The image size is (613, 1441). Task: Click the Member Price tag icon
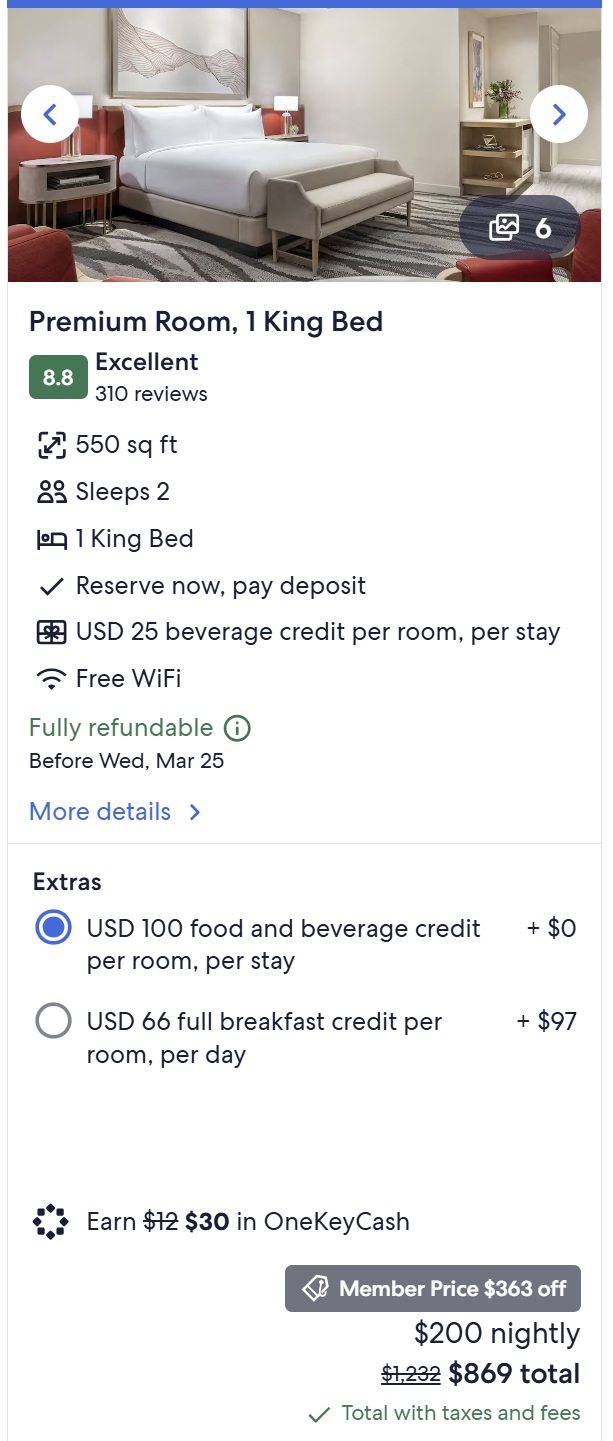click(315, 1289)
